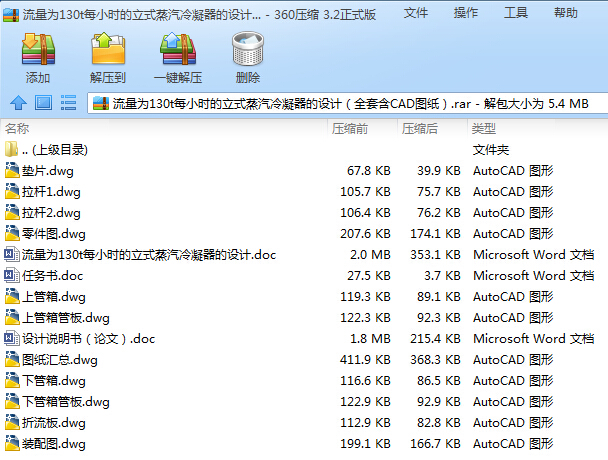Click the 411.9 KB size of 图纸汇总.dwg
This screenshot has width=608, height=460.
pyautogui.click(x=365, y=359)
